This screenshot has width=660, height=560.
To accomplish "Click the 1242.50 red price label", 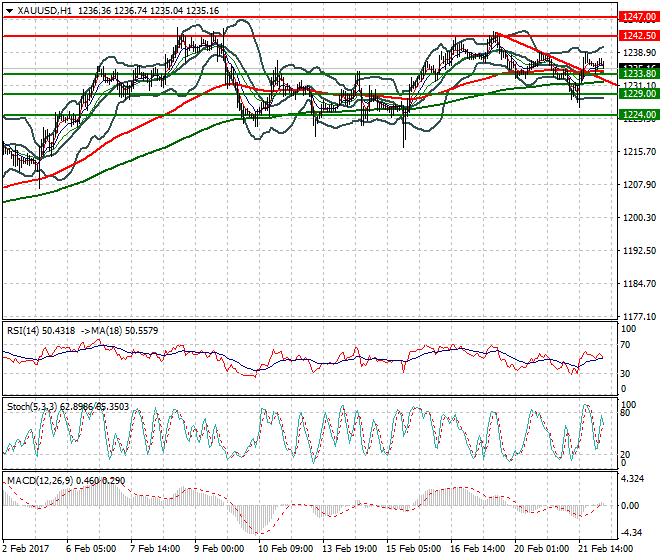I will pyautogui.click(x=639, y=36).
